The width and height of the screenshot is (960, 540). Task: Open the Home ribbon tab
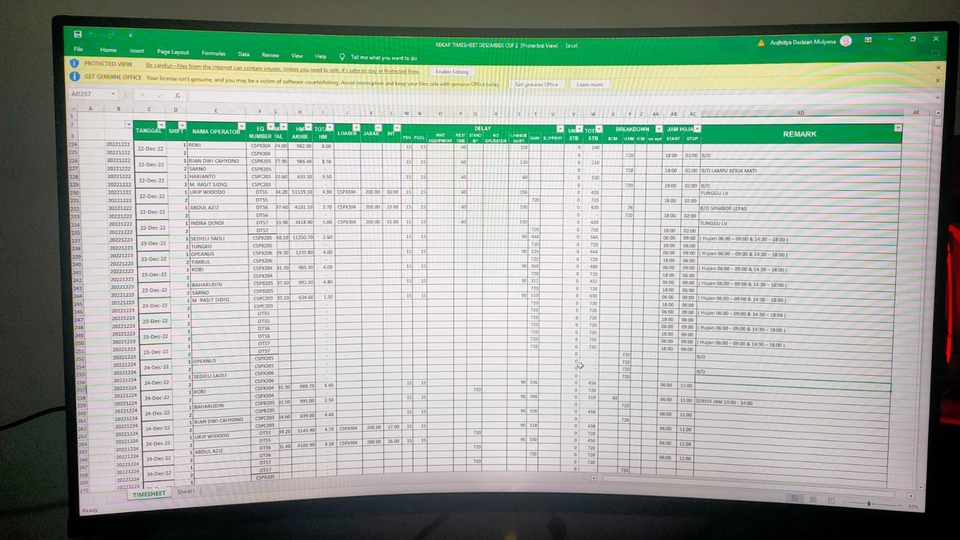coord(108,50)
